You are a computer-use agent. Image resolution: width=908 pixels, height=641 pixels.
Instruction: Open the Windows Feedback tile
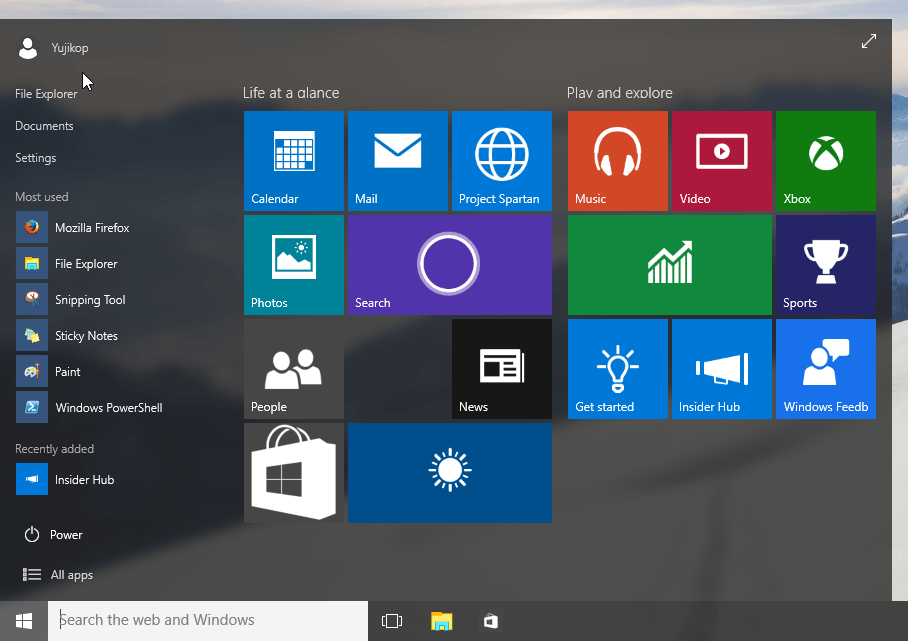pyautogui.click(x=826, y=369)
